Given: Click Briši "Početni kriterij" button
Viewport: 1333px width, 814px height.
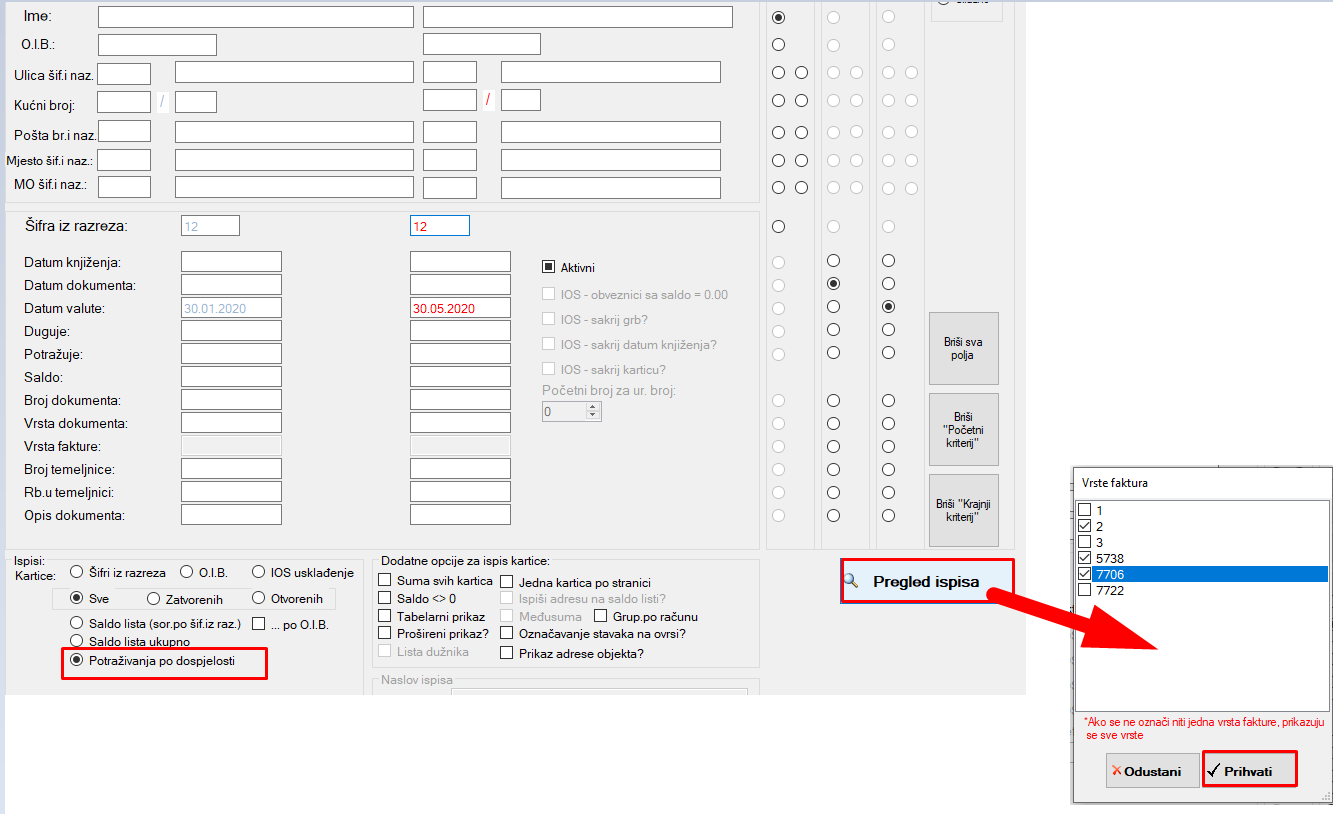Looking at the screenshot, I should click(x=963, y=429).
